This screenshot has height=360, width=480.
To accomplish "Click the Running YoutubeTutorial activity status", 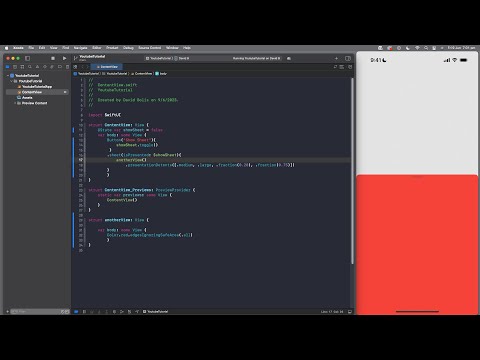I will 256,58.
